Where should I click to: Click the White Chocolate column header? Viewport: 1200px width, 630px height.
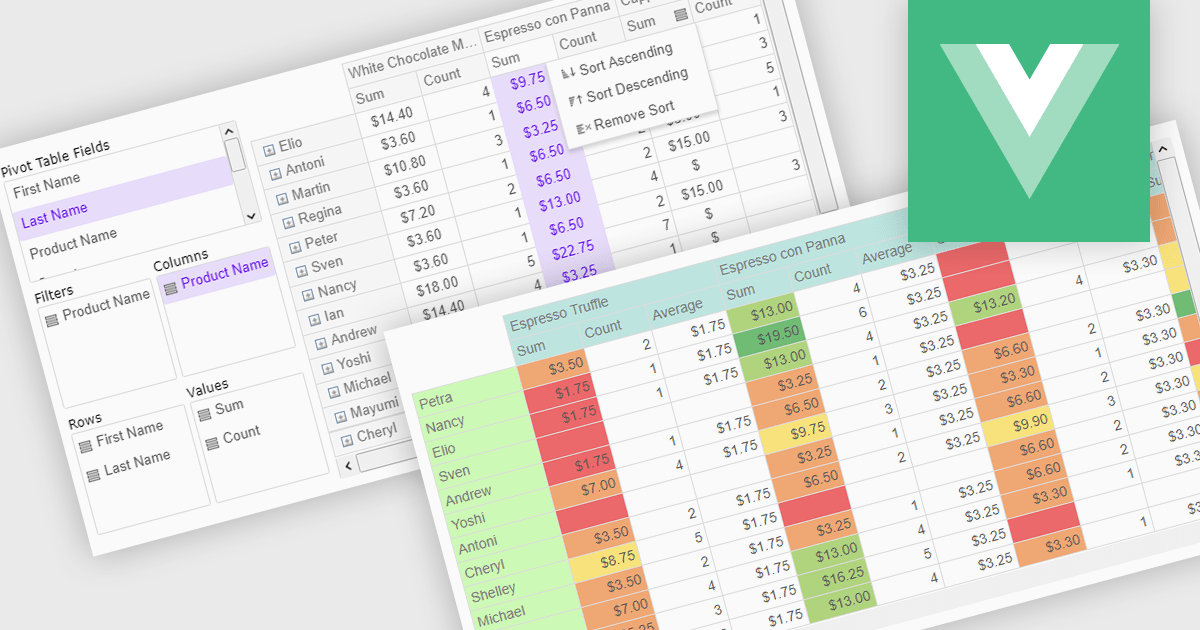coord(412,57)
